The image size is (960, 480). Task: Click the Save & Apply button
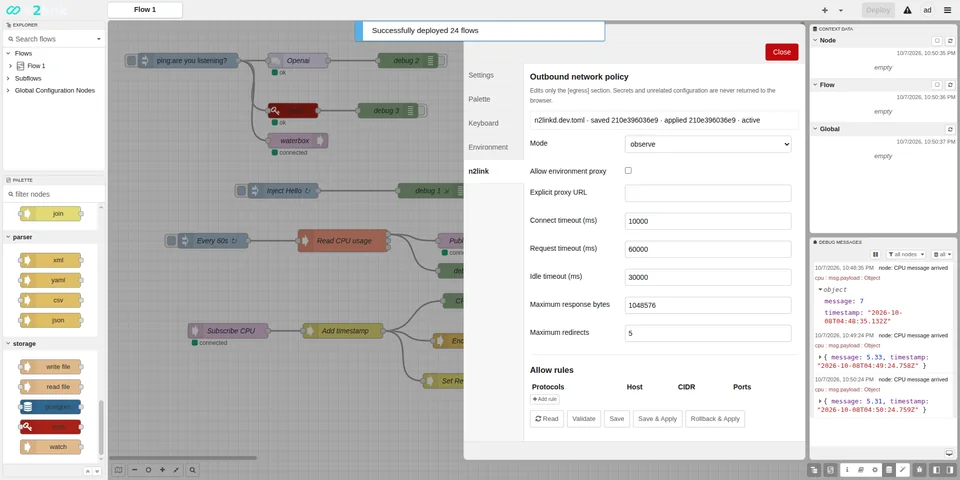(x=658, y=419)
